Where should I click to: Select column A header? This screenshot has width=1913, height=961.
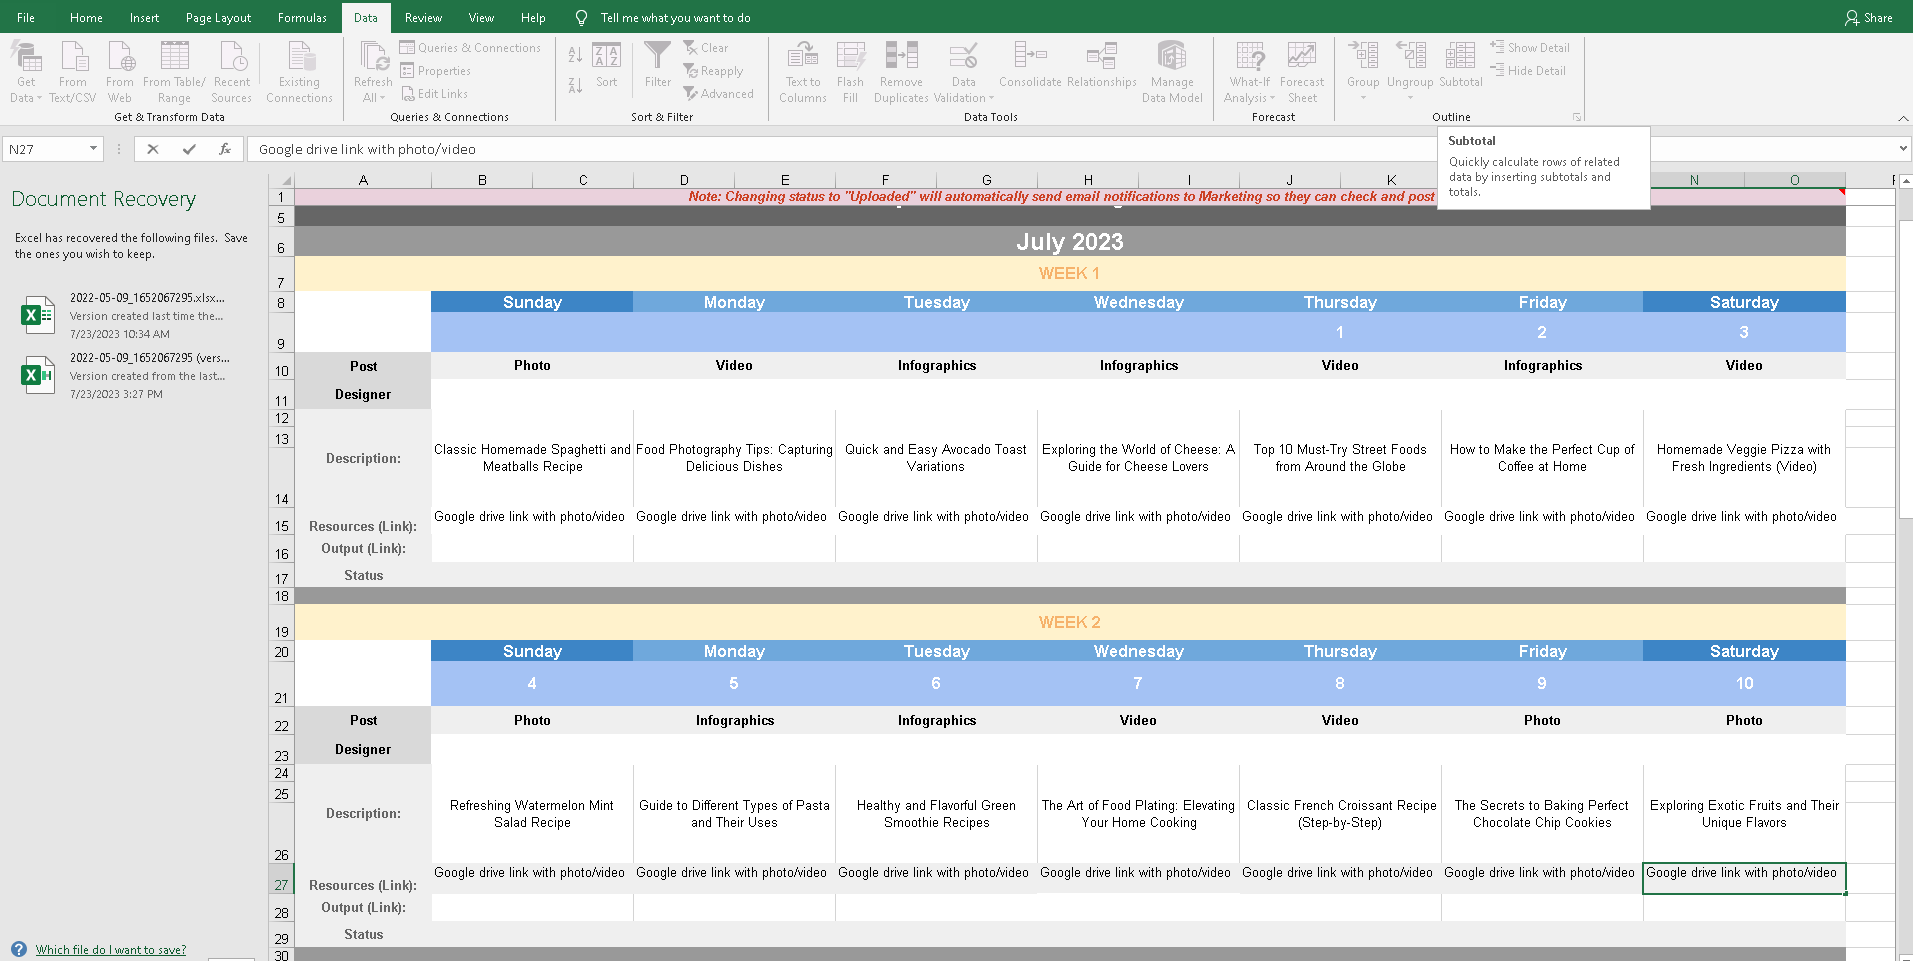363,180
